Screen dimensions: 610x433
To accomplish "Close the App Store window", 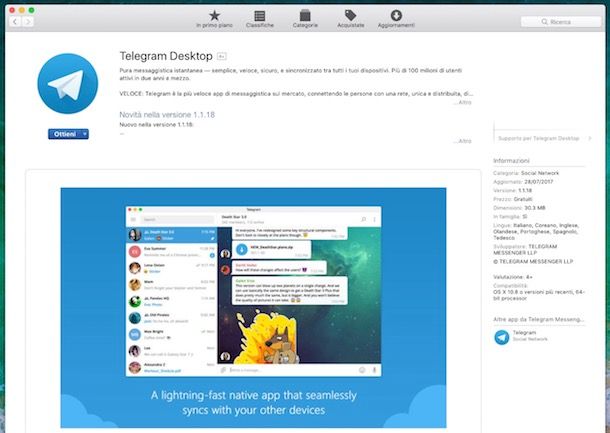I will pos(12,10).
